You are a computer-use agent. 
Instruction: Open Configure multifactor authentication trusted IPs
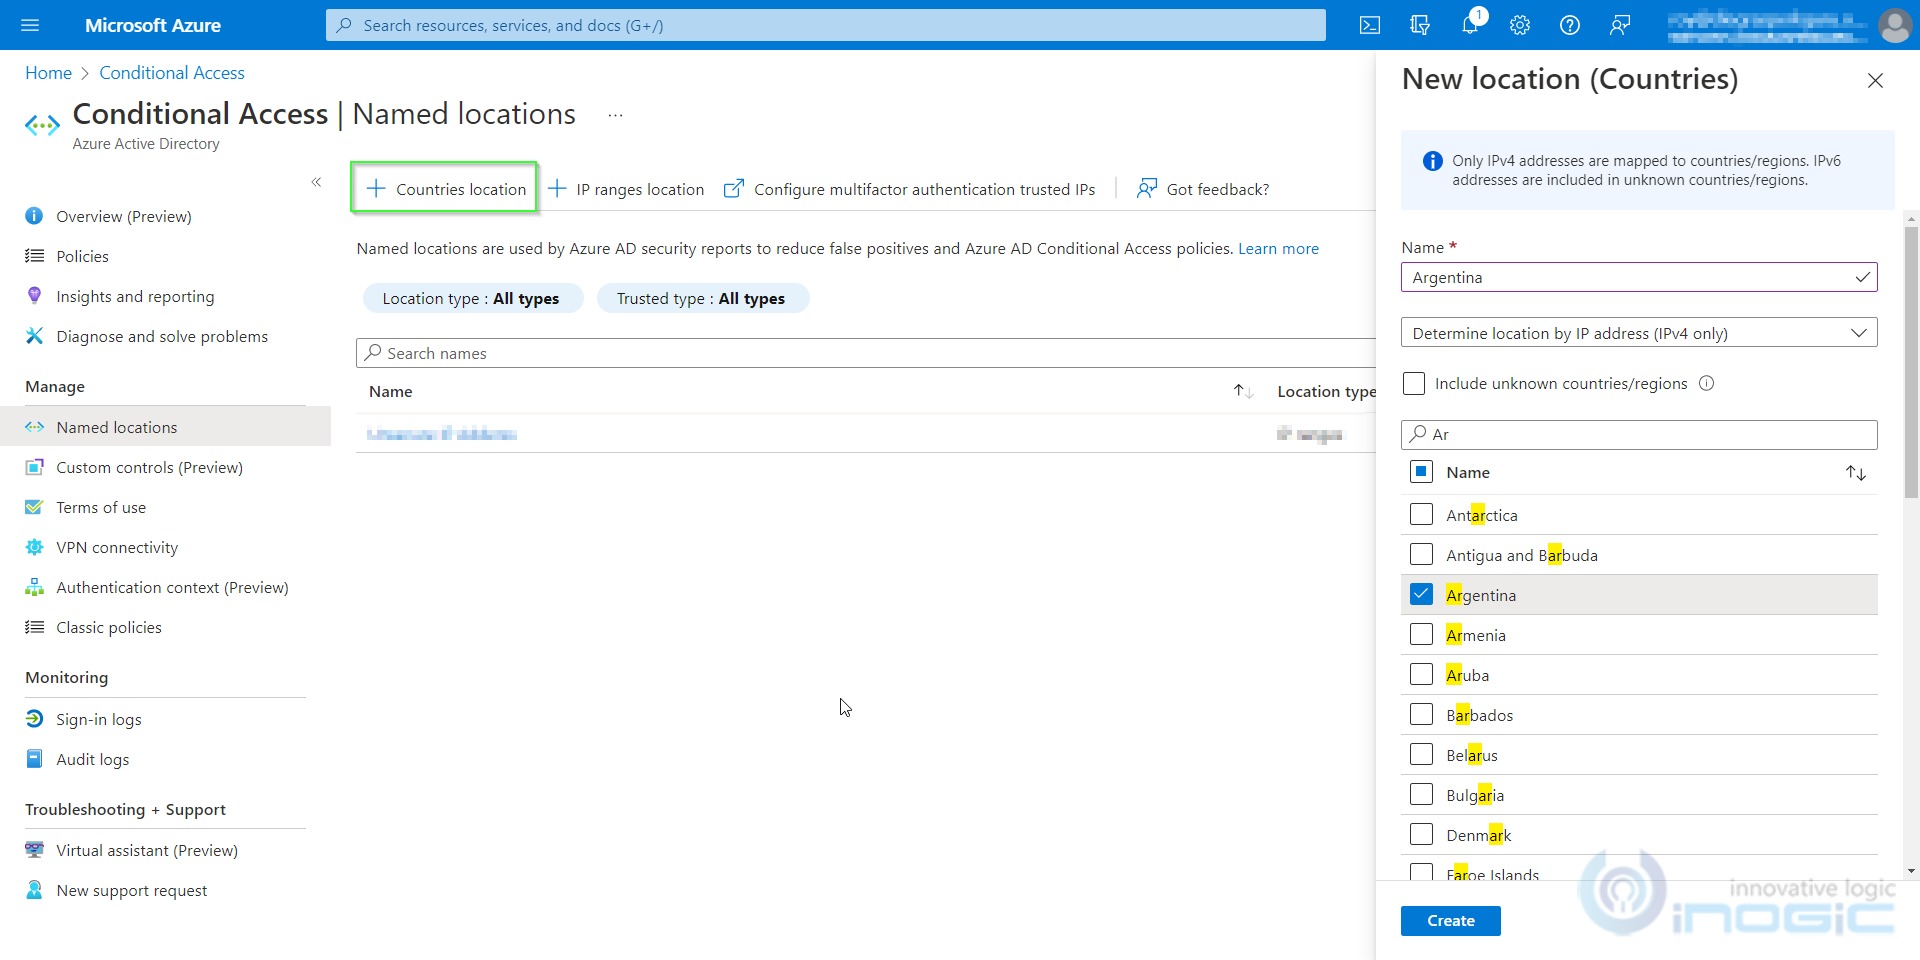click(909, 189)
